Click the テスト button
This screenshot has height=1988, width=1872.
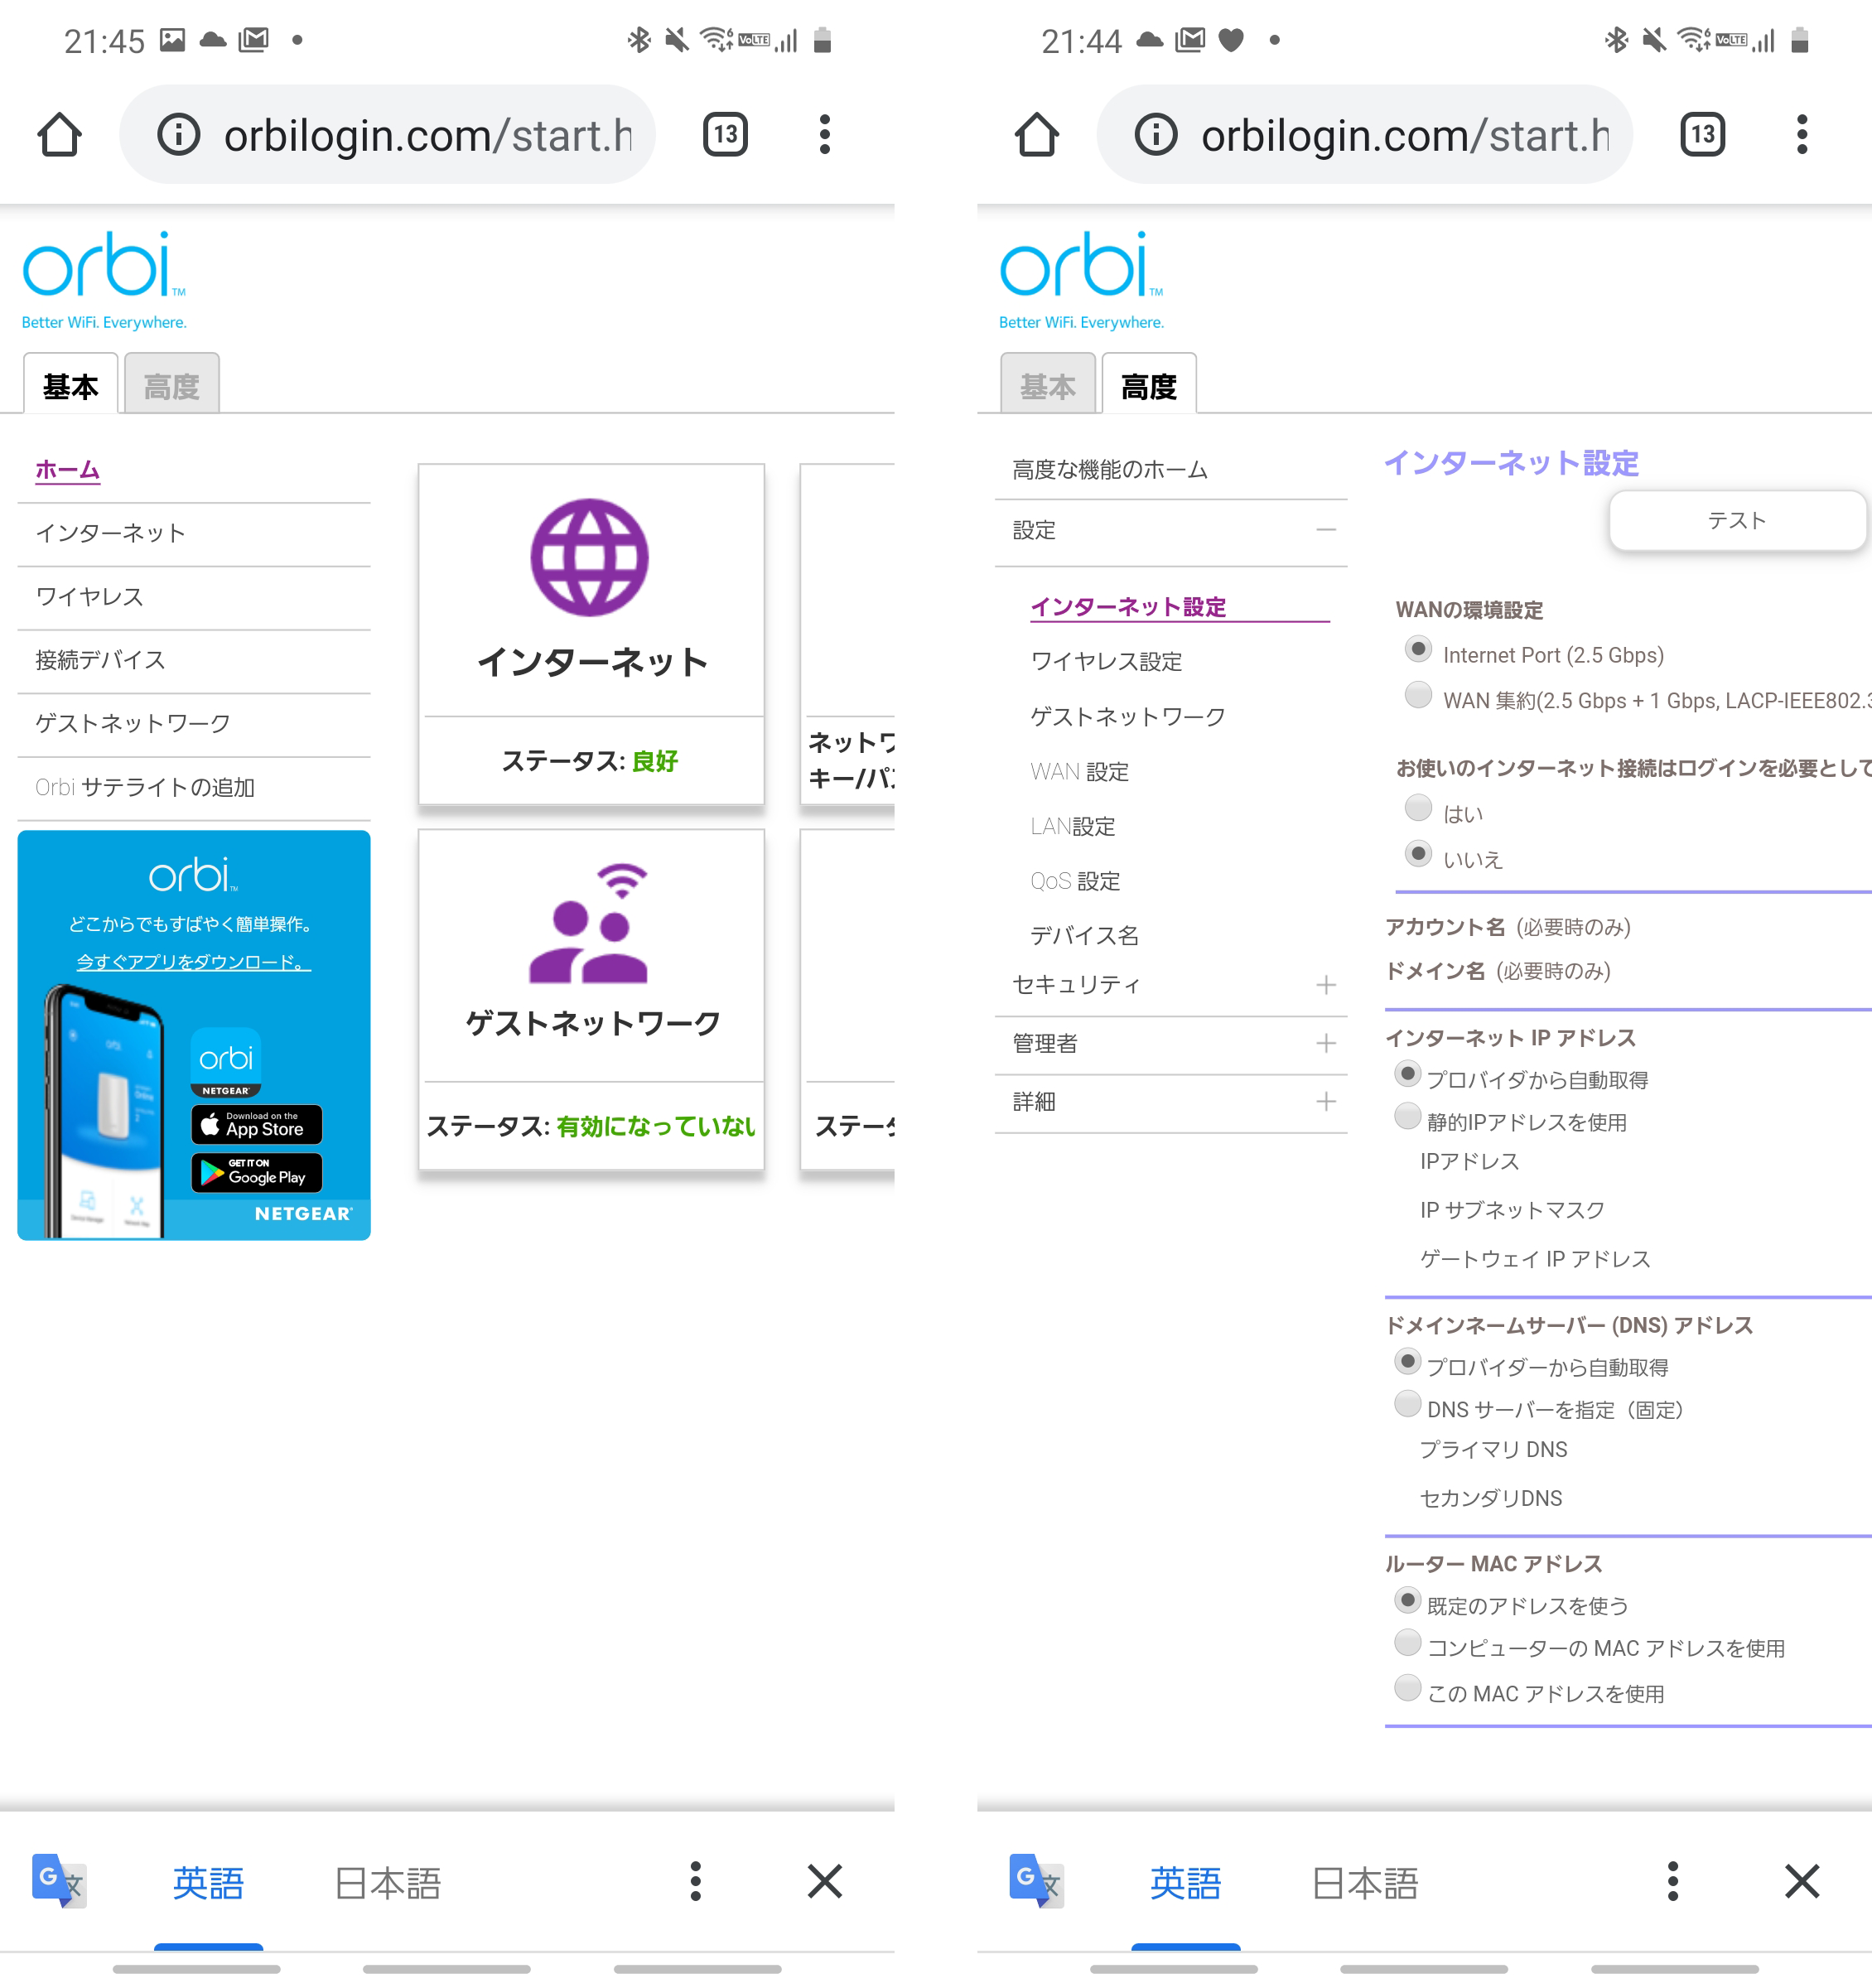1736,520
